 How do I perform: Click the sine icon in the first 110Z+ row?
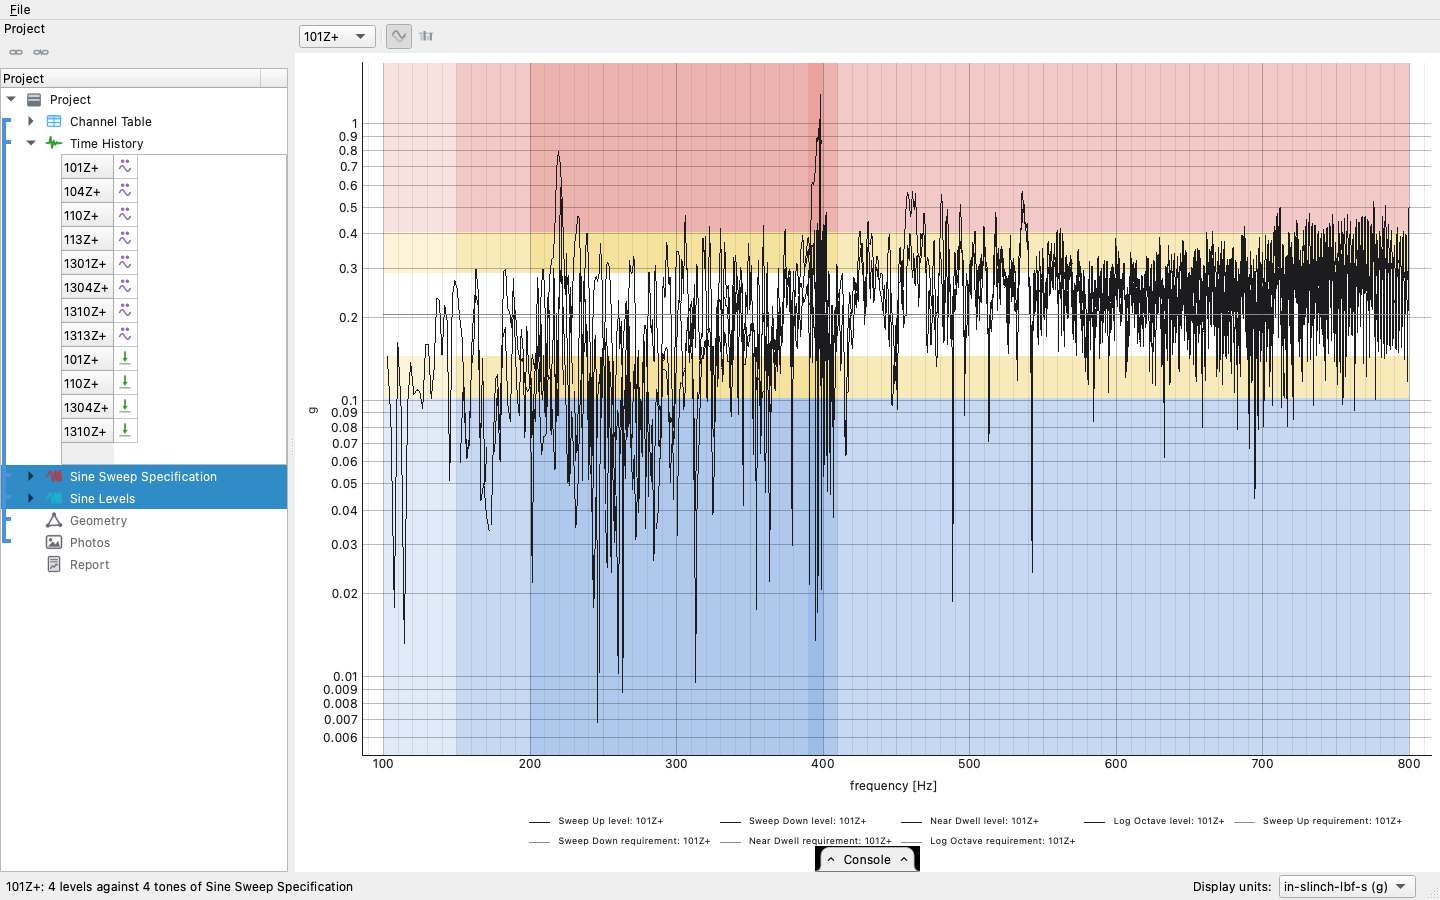click(125, 215)
